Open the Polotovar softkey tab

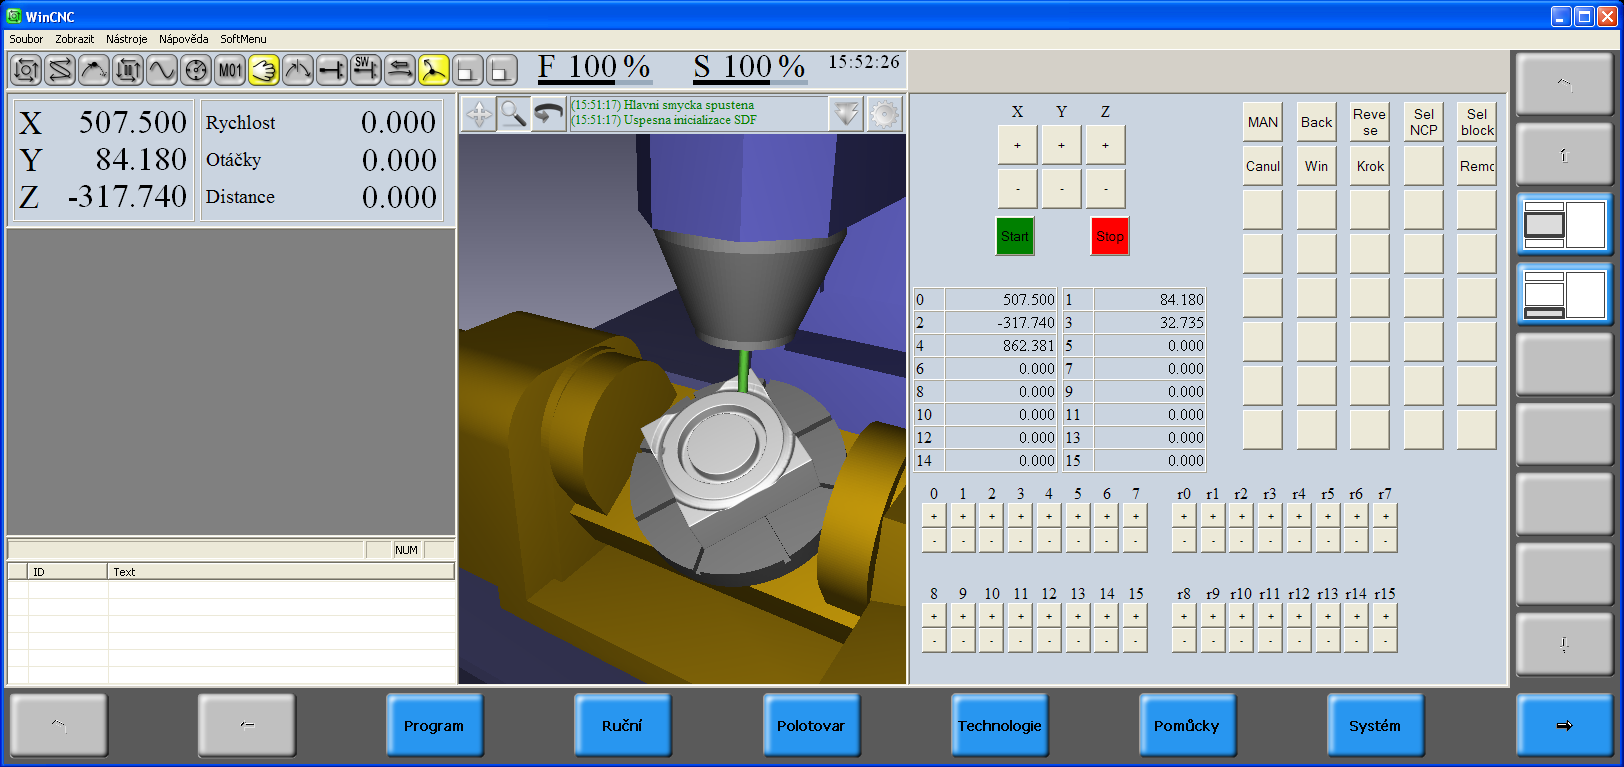coord(811,725)
